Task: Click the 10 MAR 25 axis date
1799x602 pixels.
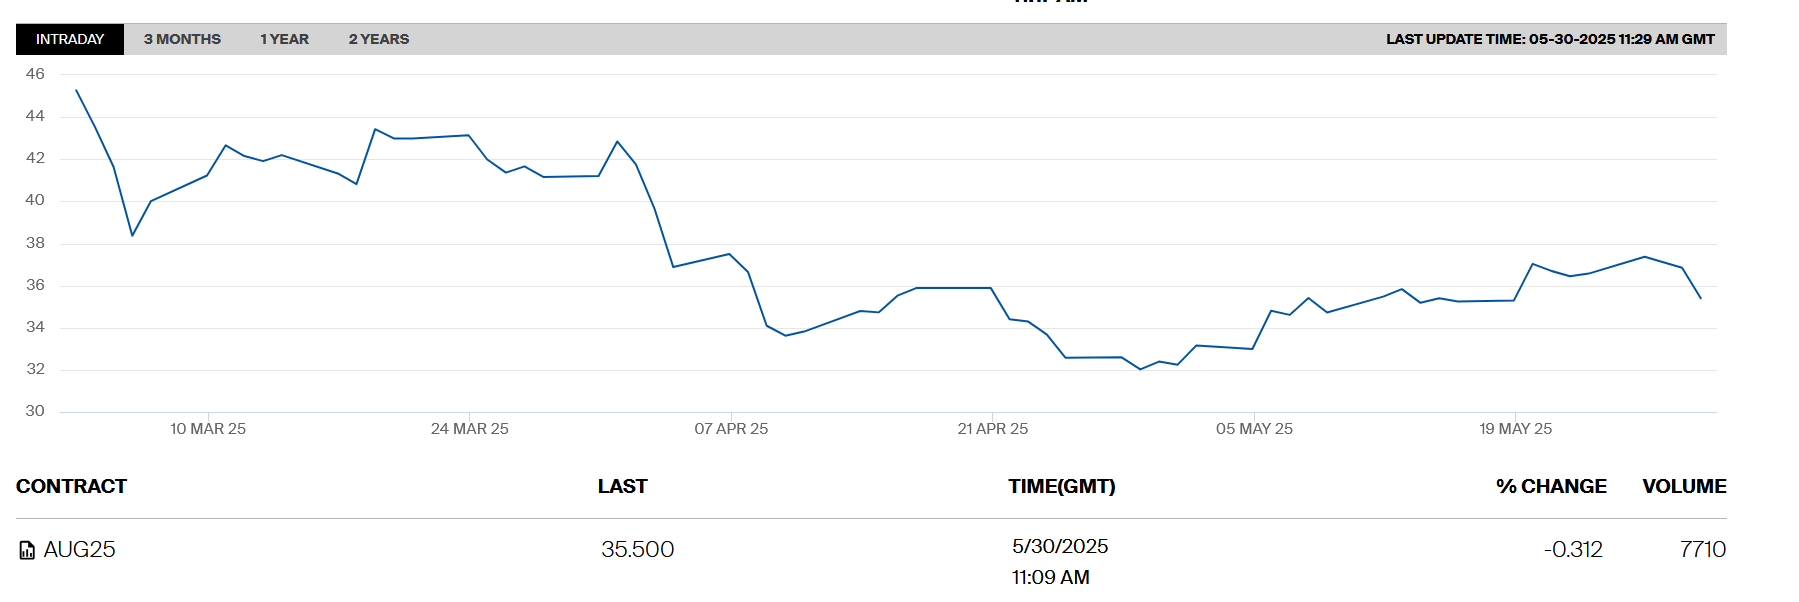Action: pyautogui.click(x=208, y=428)
